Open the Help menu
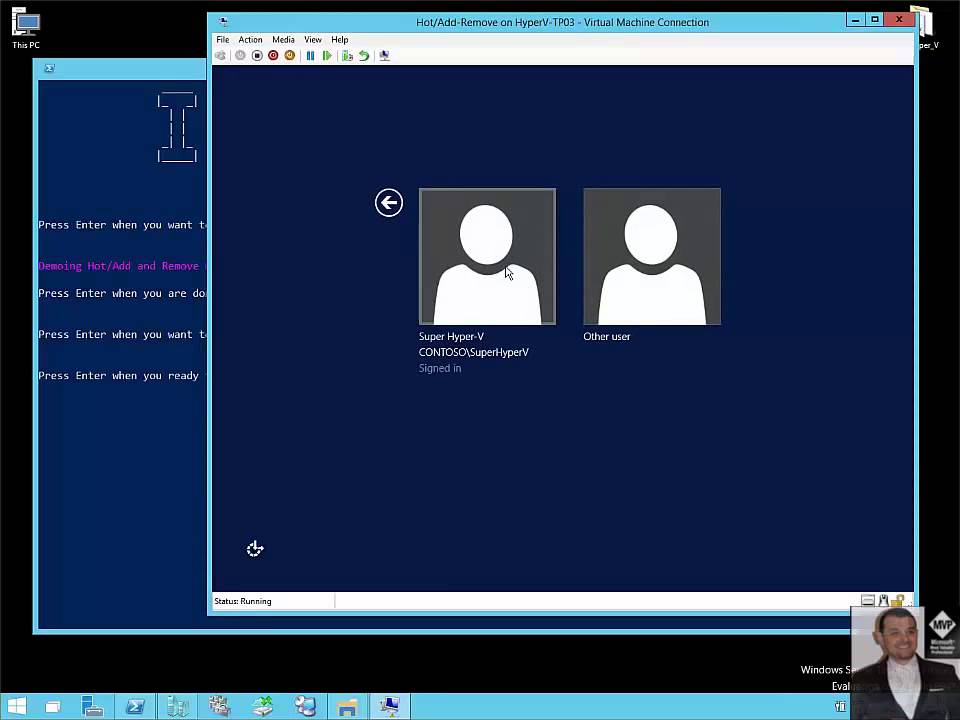 click(340, 40)
